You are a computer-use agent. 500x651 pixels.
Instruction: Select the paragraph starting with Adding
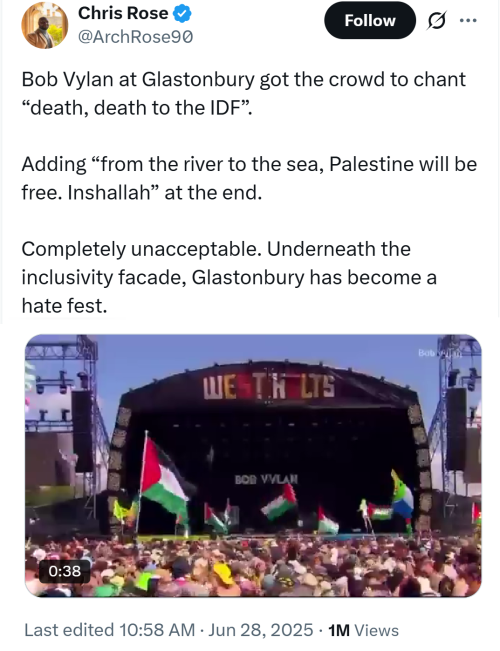pyautogui.click(x=249, y=178)
